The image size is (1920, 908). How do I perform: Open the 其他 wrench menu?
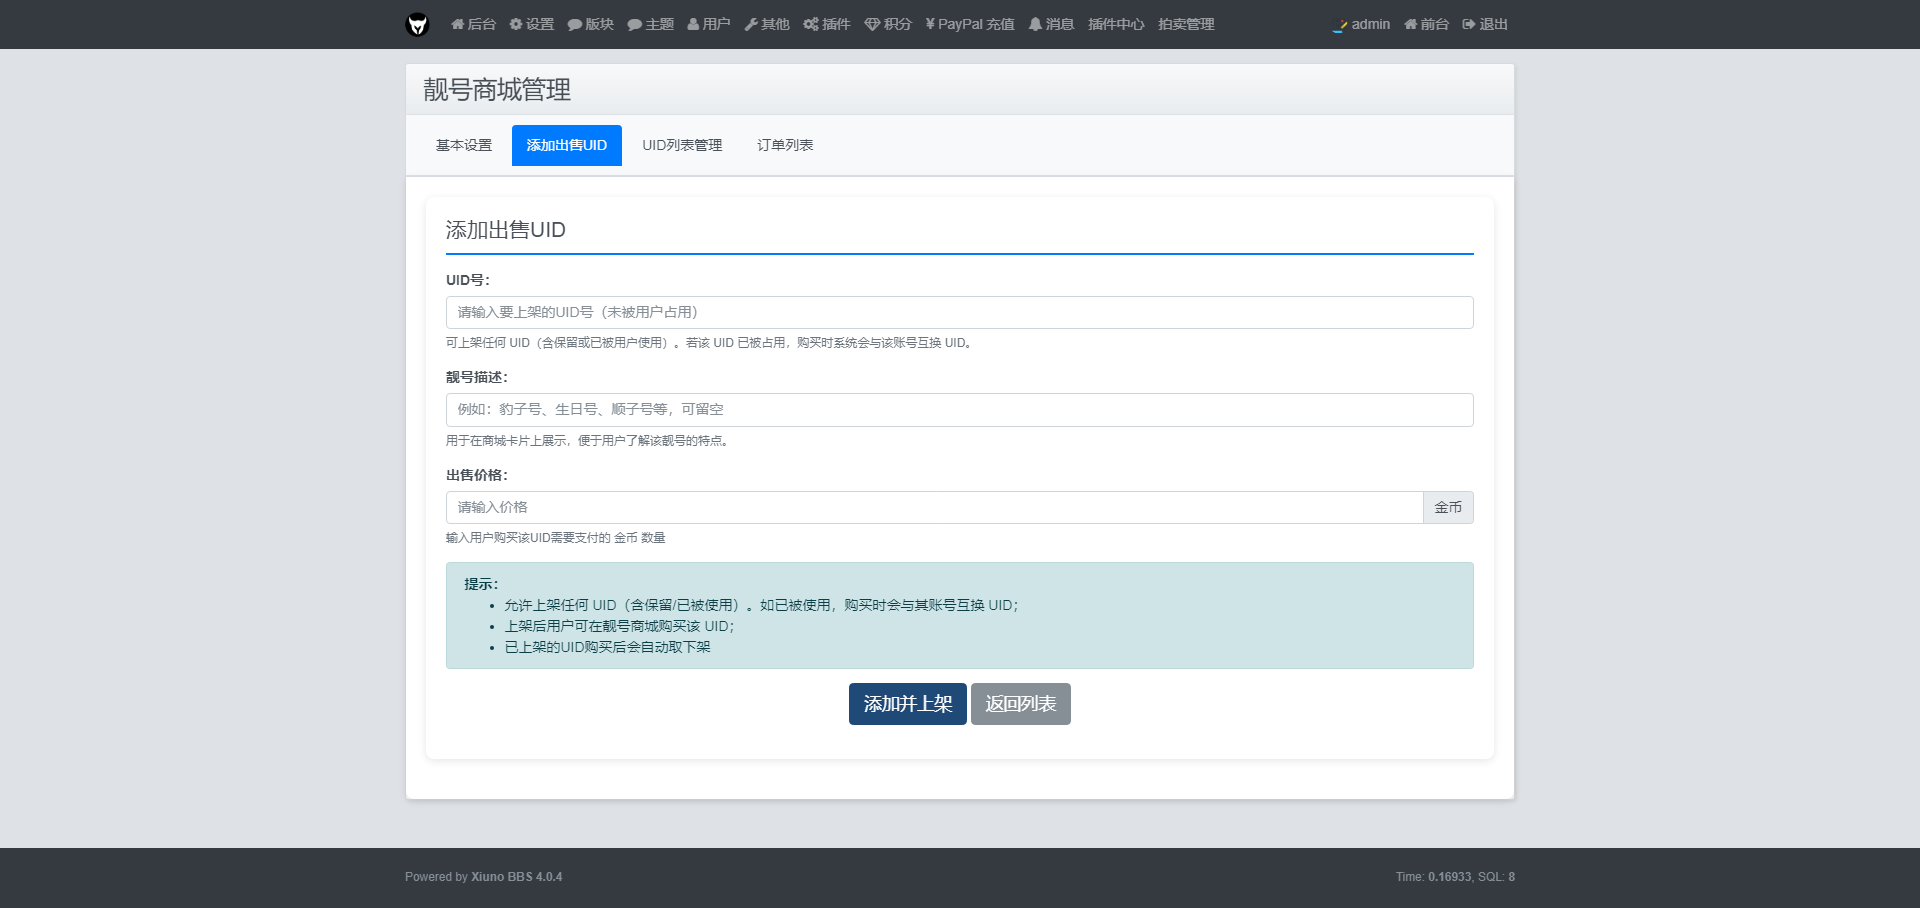pyautogui.click(x=766, y=24)
